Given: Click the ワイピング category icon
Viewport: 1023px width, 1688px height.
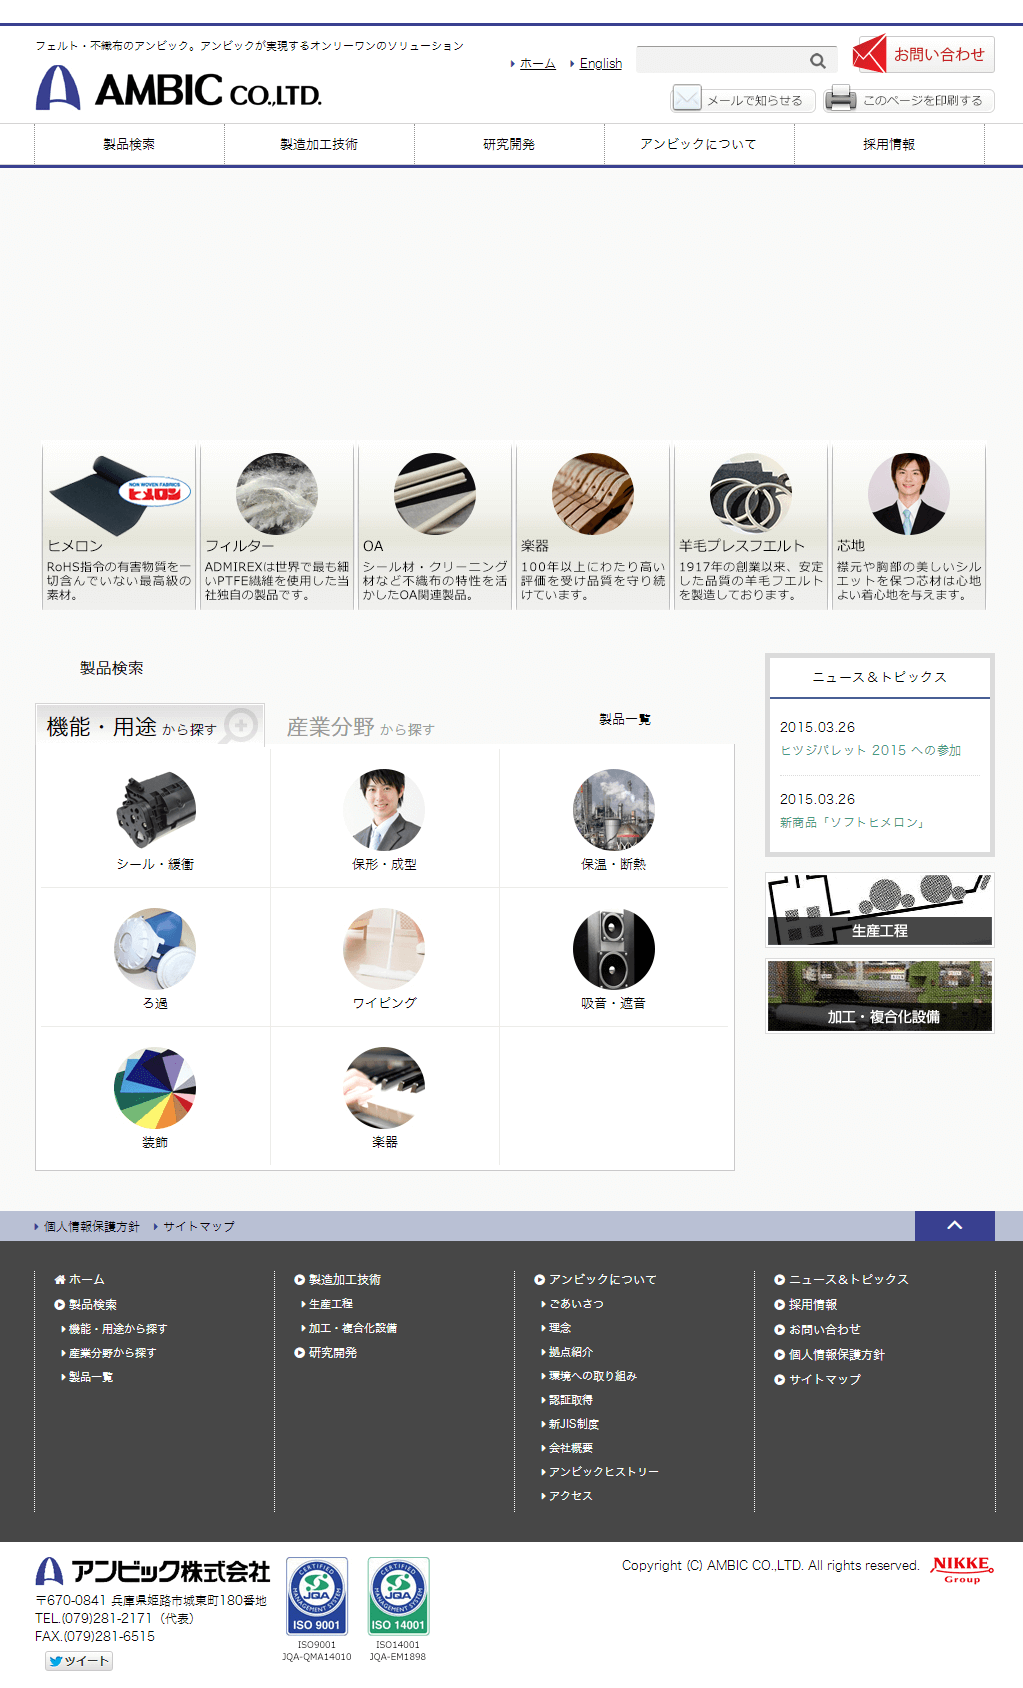Looking at the screenshot, I should coord(384,949).
